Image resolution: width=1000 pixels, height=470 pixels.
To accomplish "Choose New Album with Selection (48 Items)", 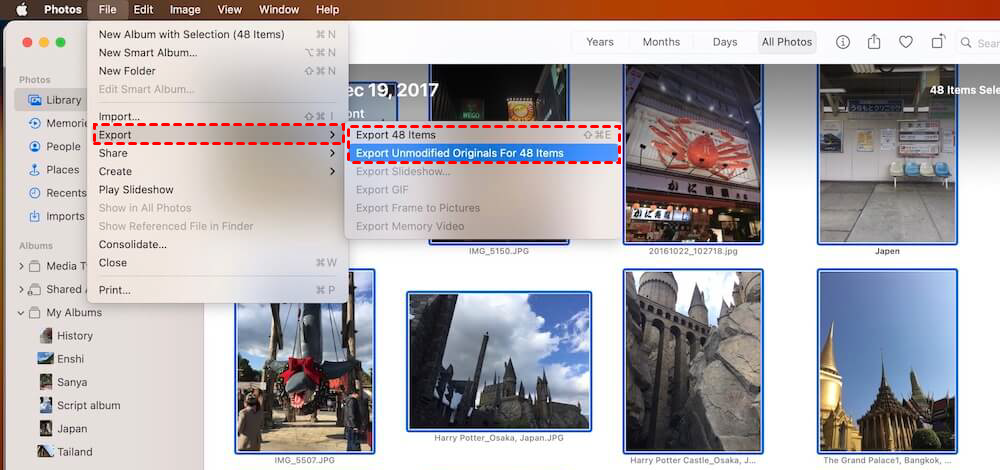I will (217, 34).
